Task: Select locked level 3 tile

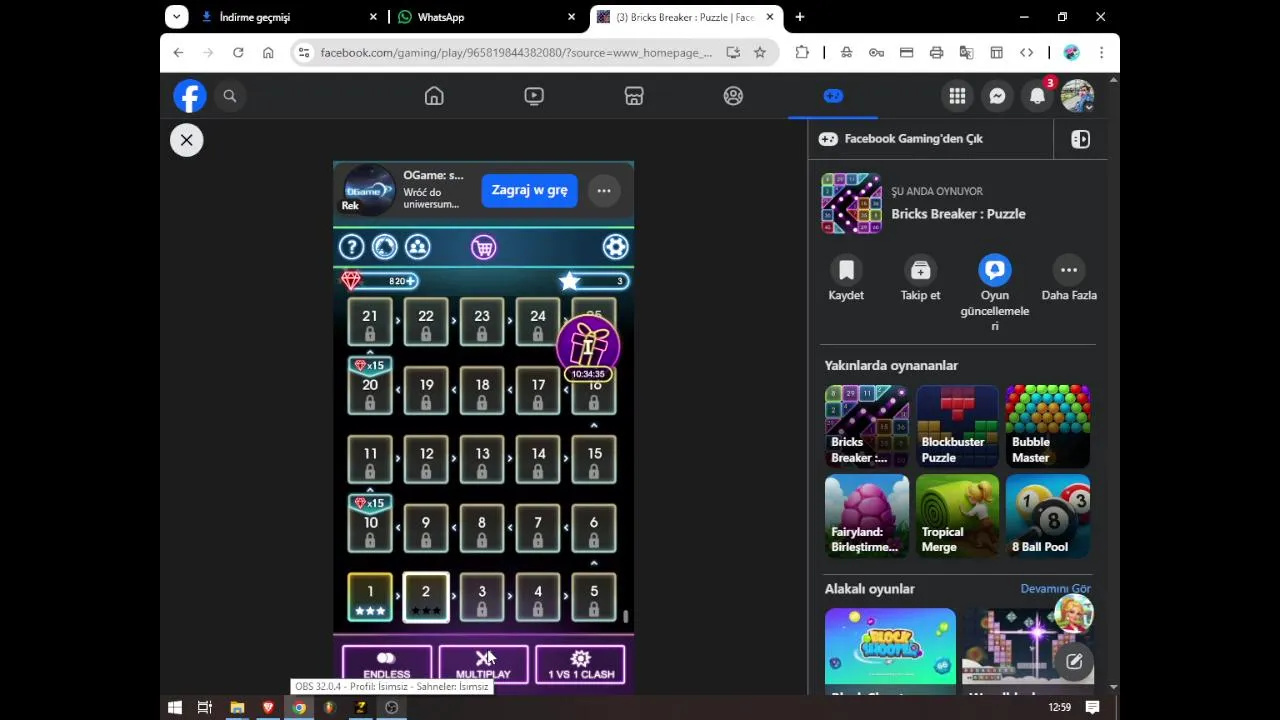Action: (482, 597)
